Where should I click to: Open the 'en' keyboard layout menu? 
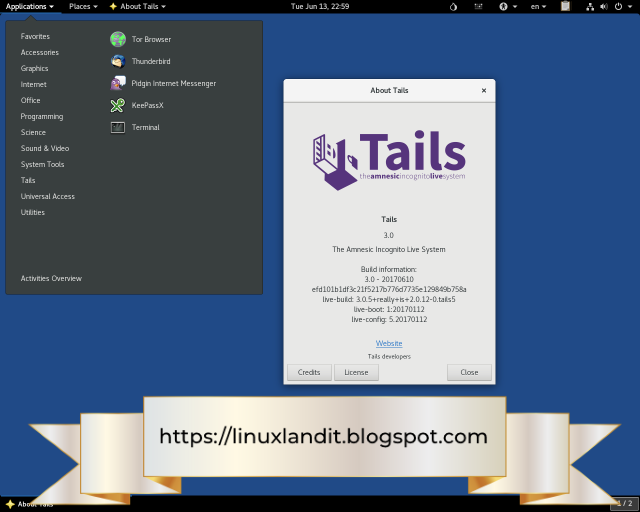(x=538, y=7)
